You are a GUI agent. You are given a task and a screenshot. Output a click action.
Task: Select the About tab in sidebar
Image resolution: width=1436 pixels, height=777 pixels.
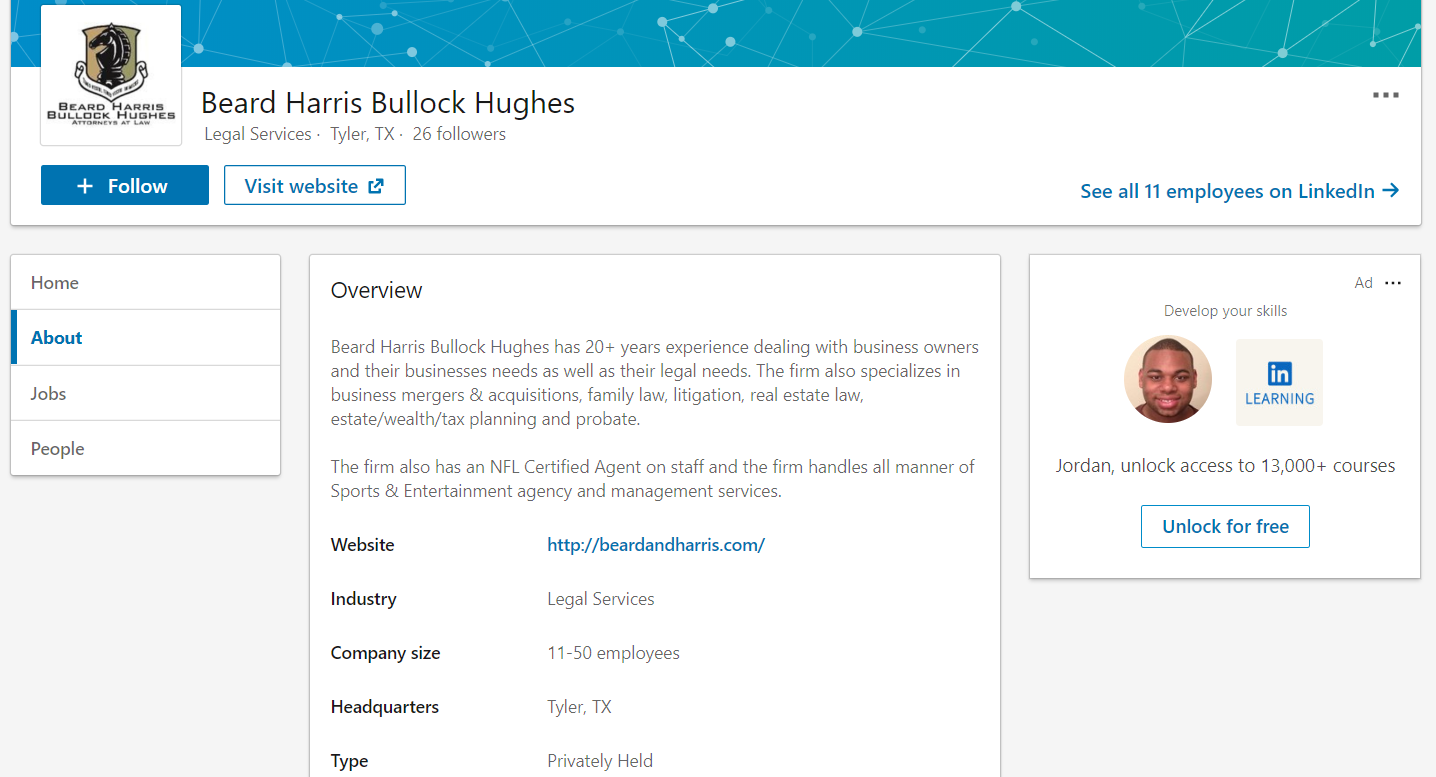(146, 338)
